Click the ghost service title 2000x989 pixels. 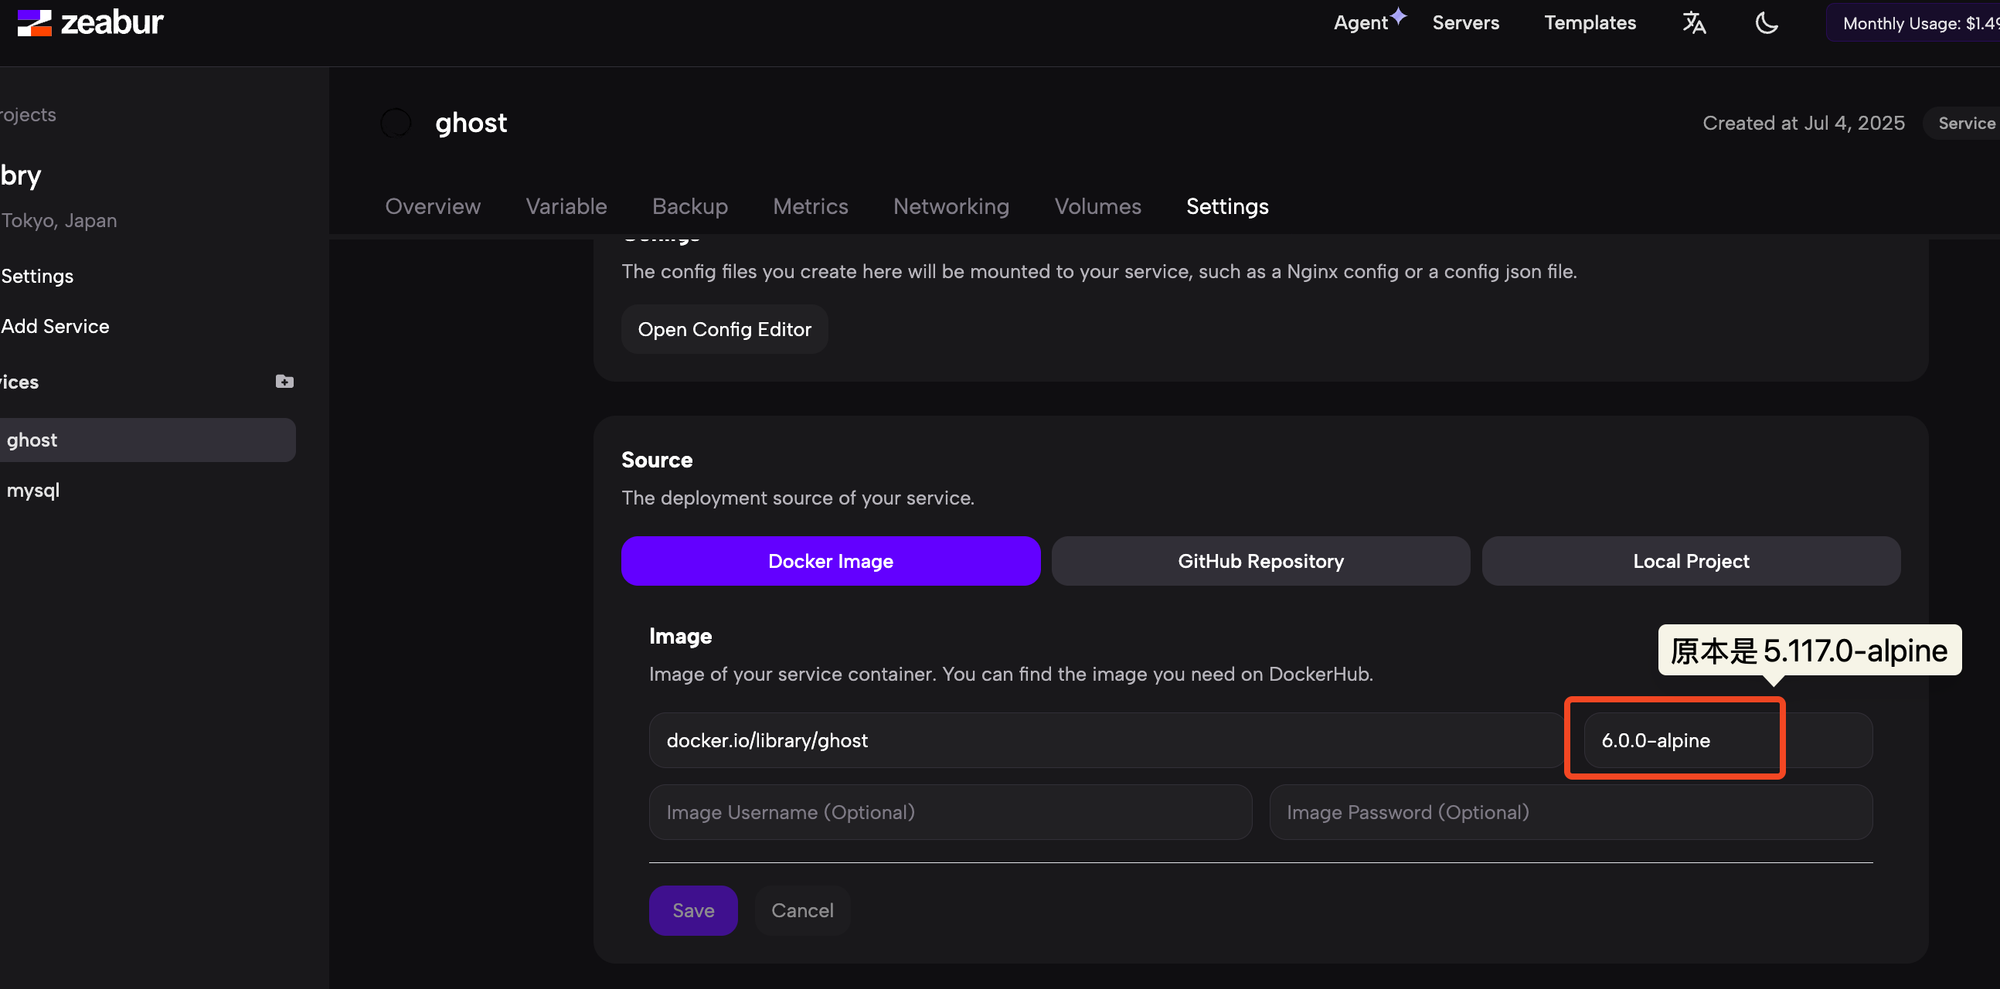coord(471,123)
